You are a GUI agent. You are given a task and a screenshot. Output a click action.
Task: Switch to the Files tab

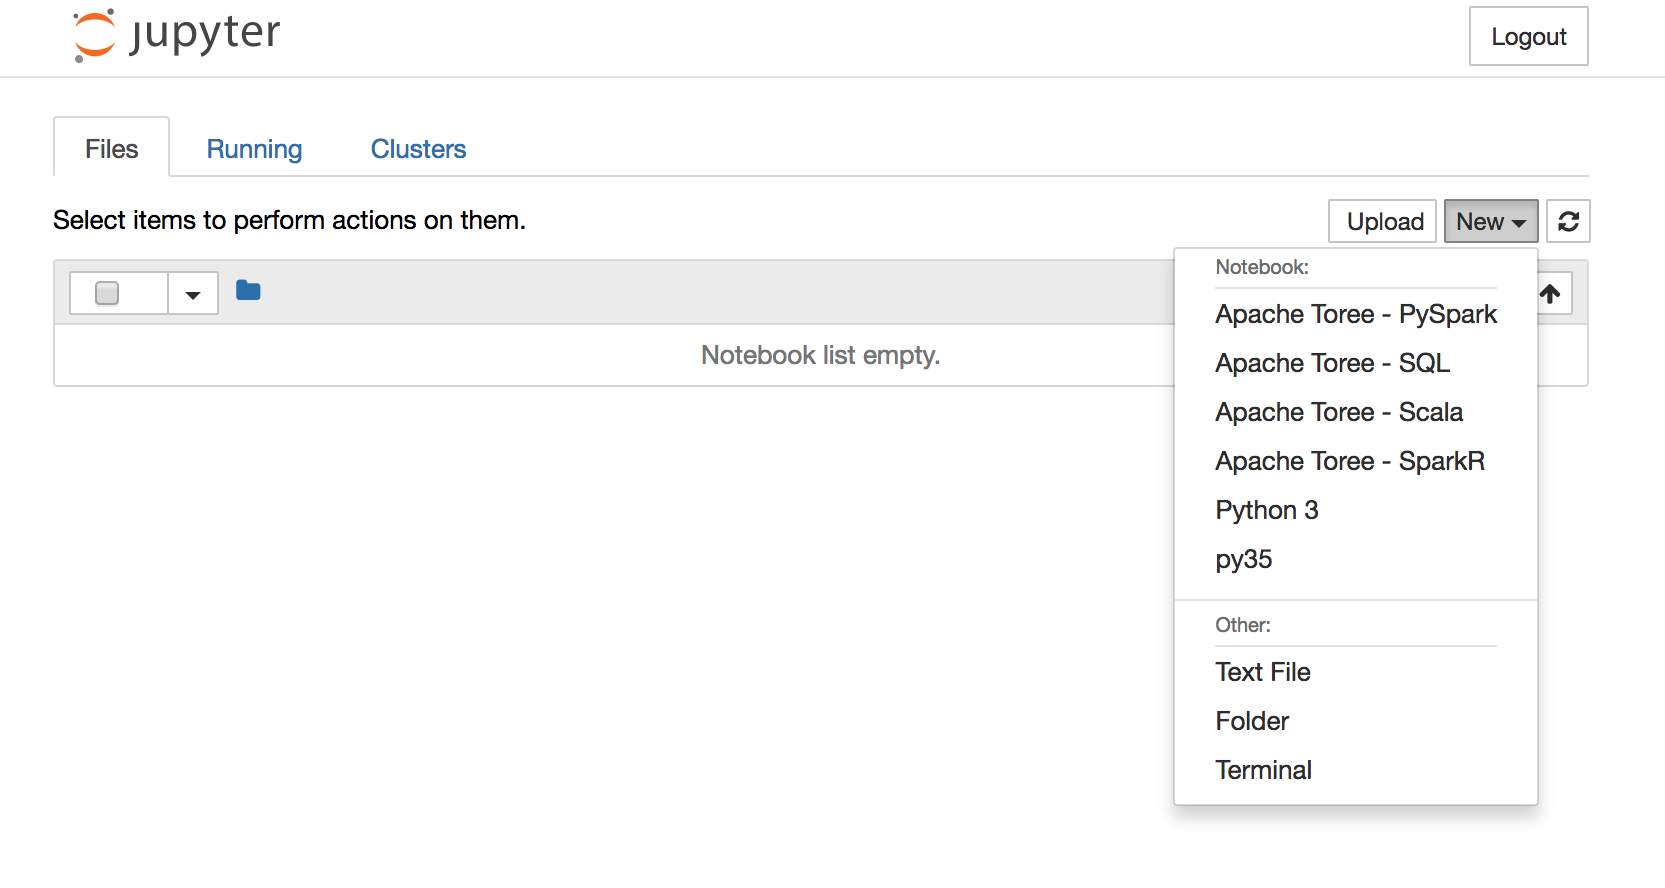pyautogui.click(x=111, y=148)
